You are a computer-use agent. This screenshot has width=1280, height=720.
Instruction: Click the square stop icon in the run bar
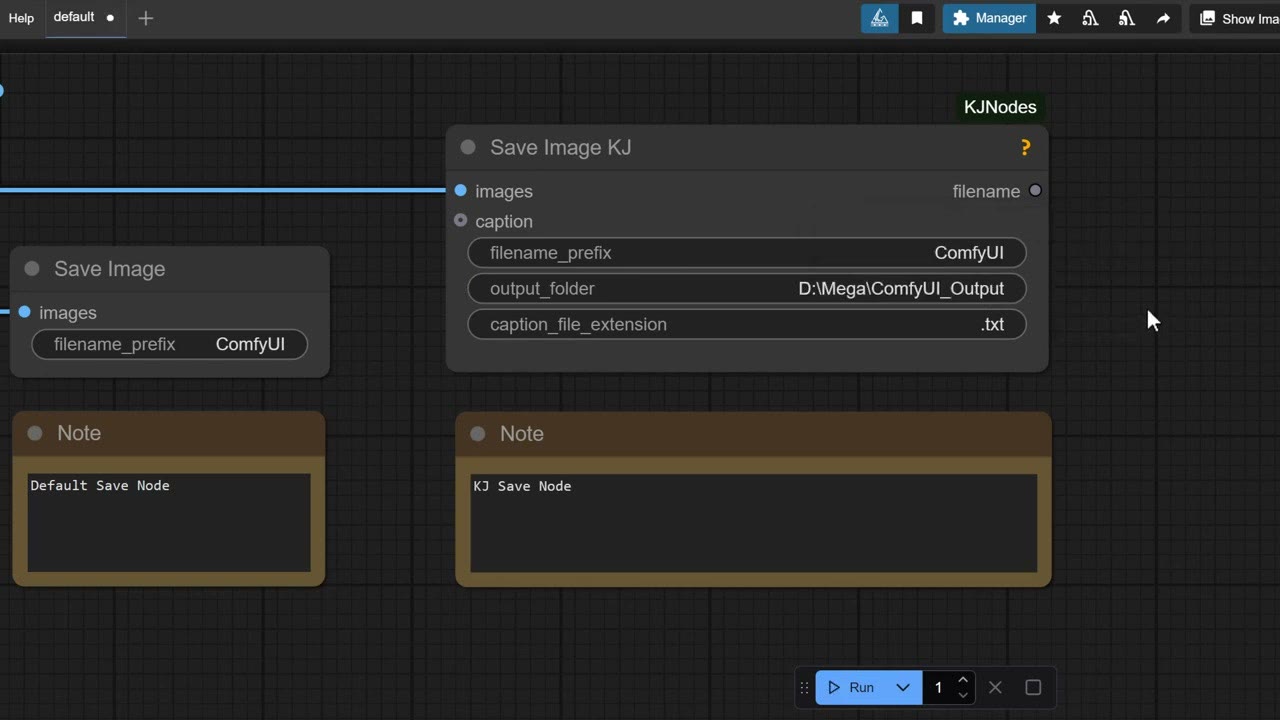(1033, 687)
